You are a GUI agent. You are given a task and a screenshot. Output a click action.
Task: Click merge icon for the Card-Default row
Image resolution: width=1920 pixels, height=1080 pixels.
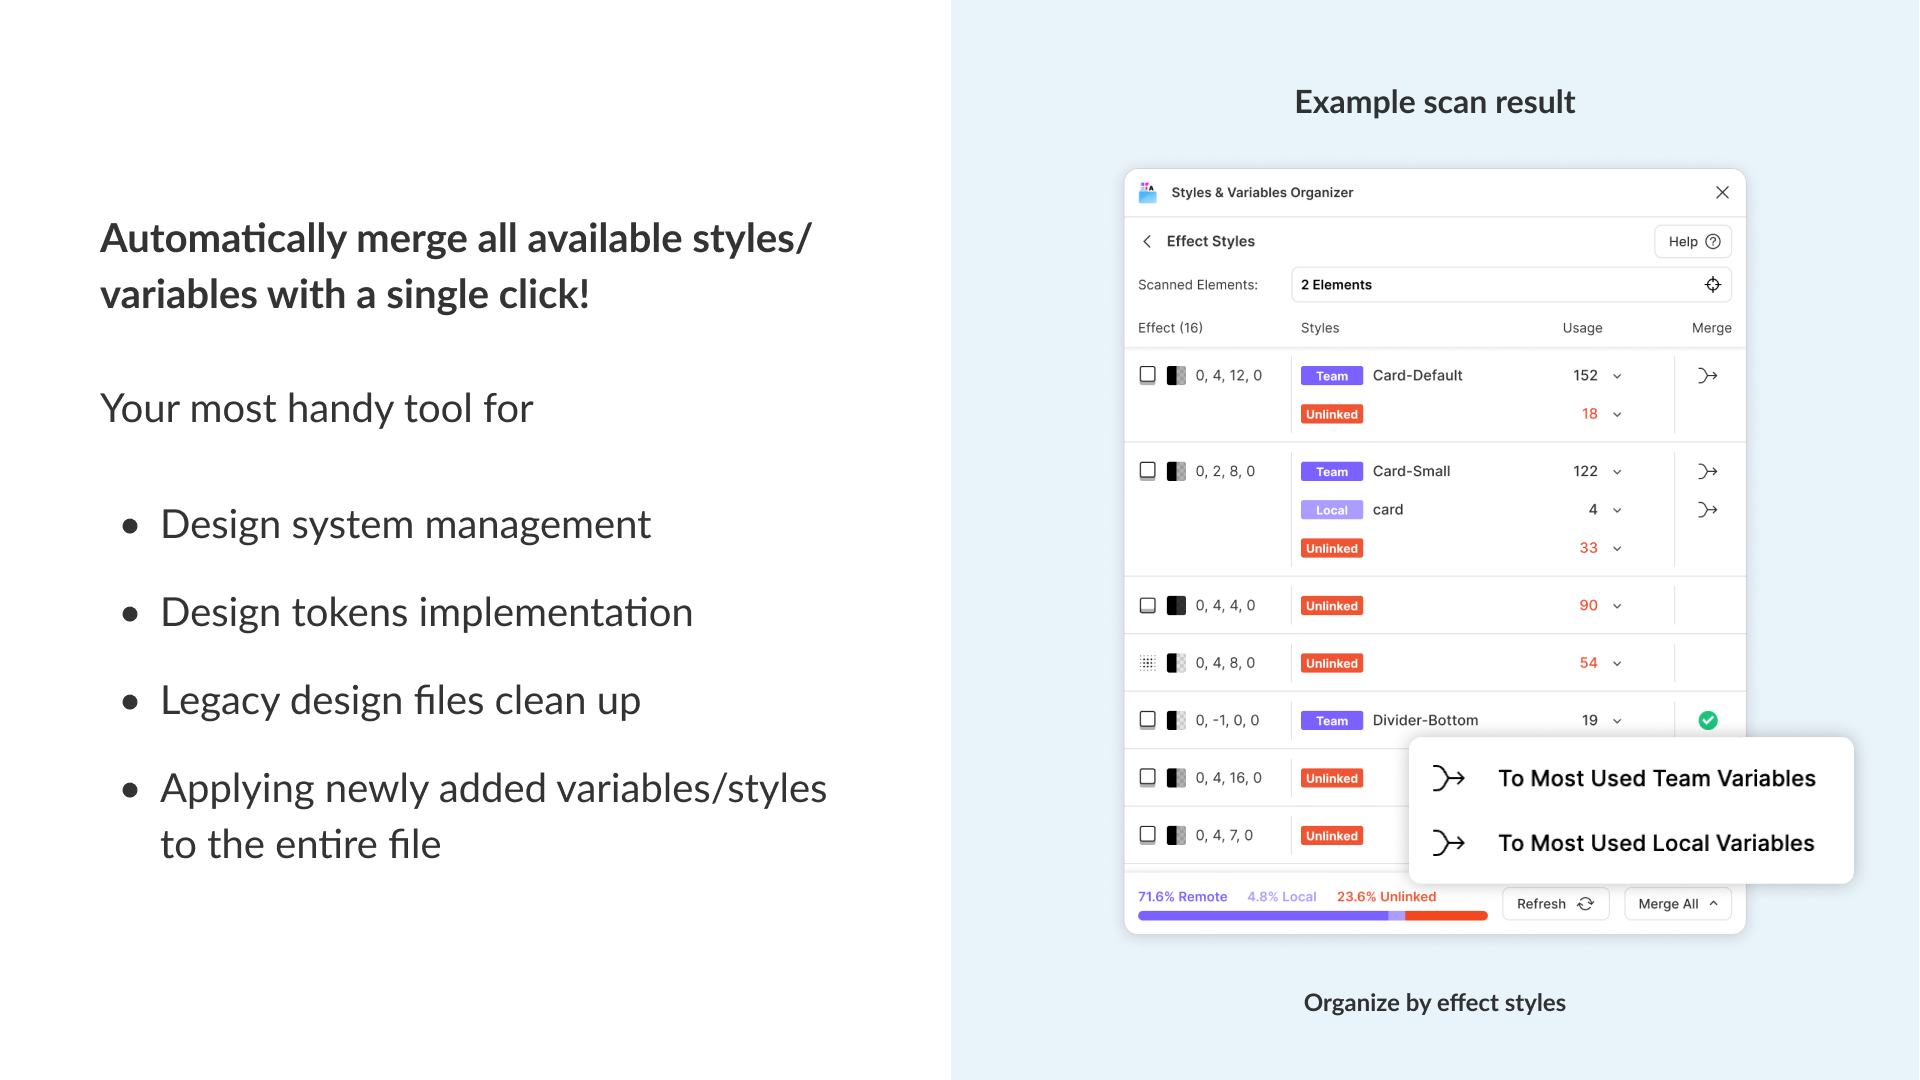(1708, 376)
